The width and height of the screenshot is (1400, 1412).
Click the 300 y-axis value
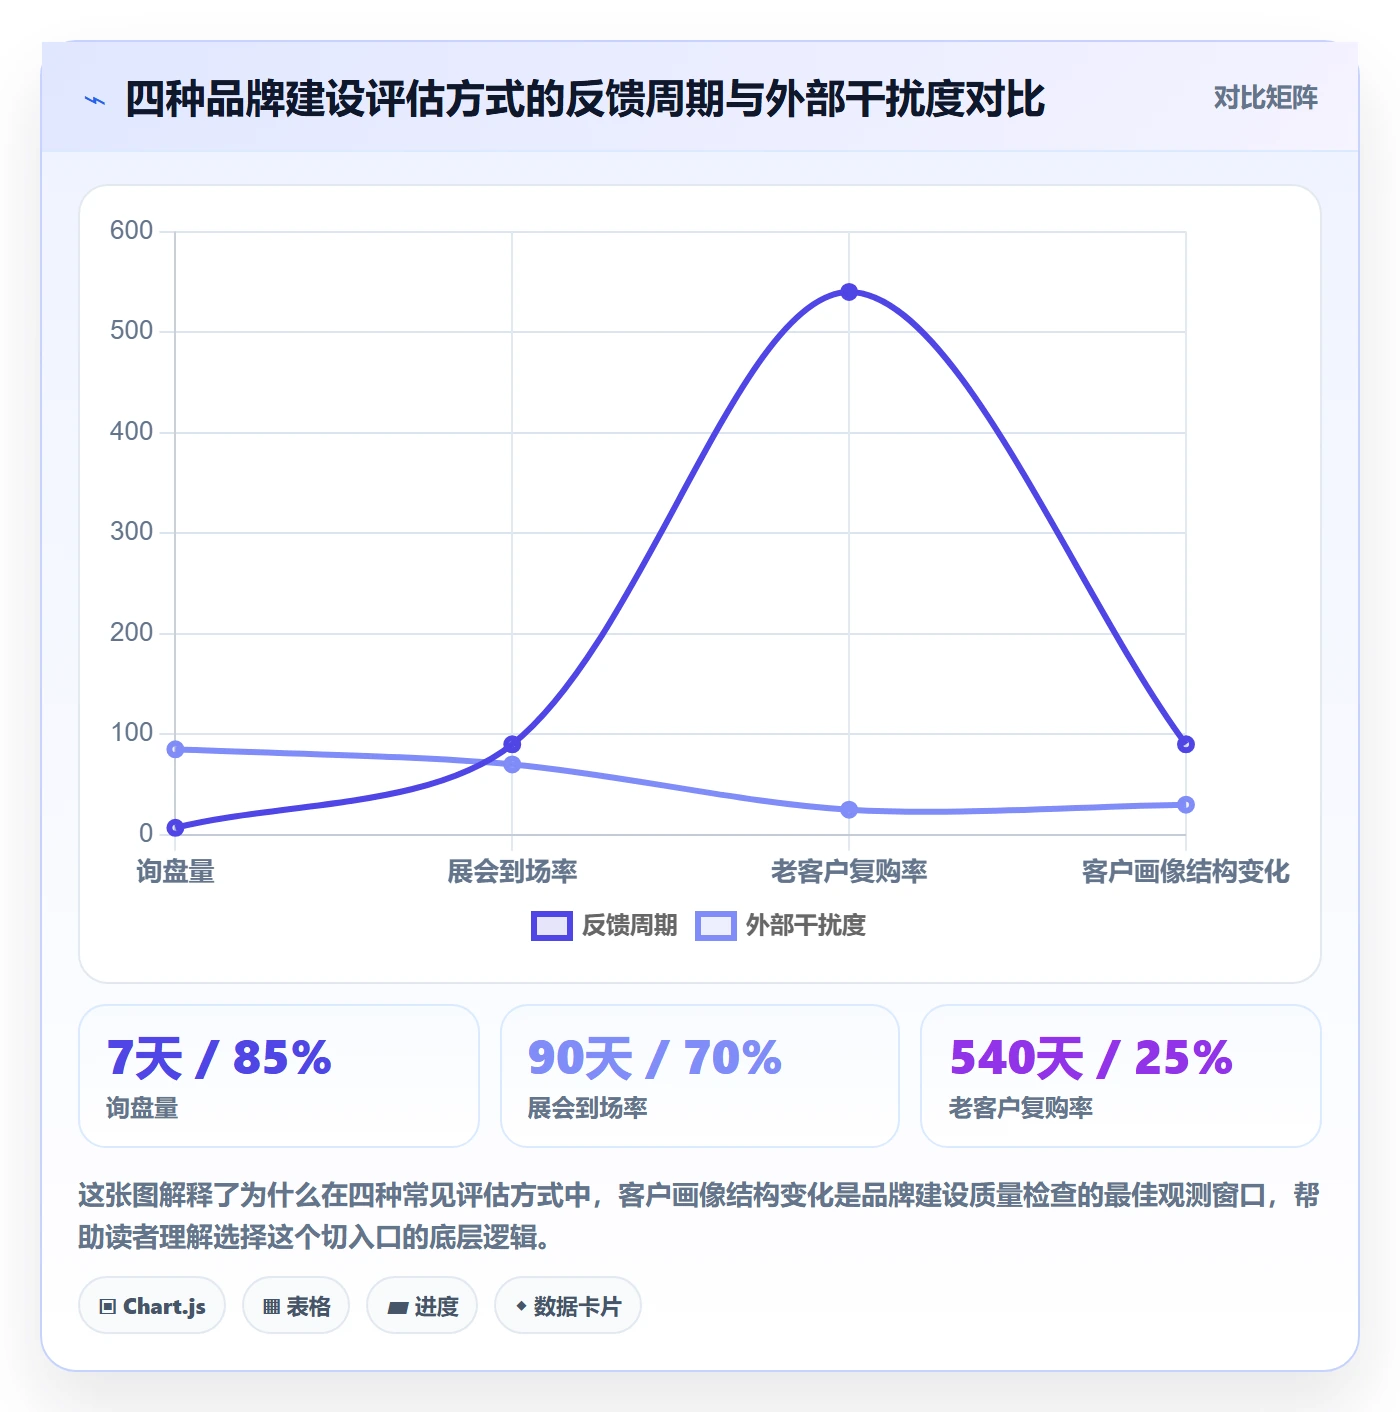click(x=131, y=532)
